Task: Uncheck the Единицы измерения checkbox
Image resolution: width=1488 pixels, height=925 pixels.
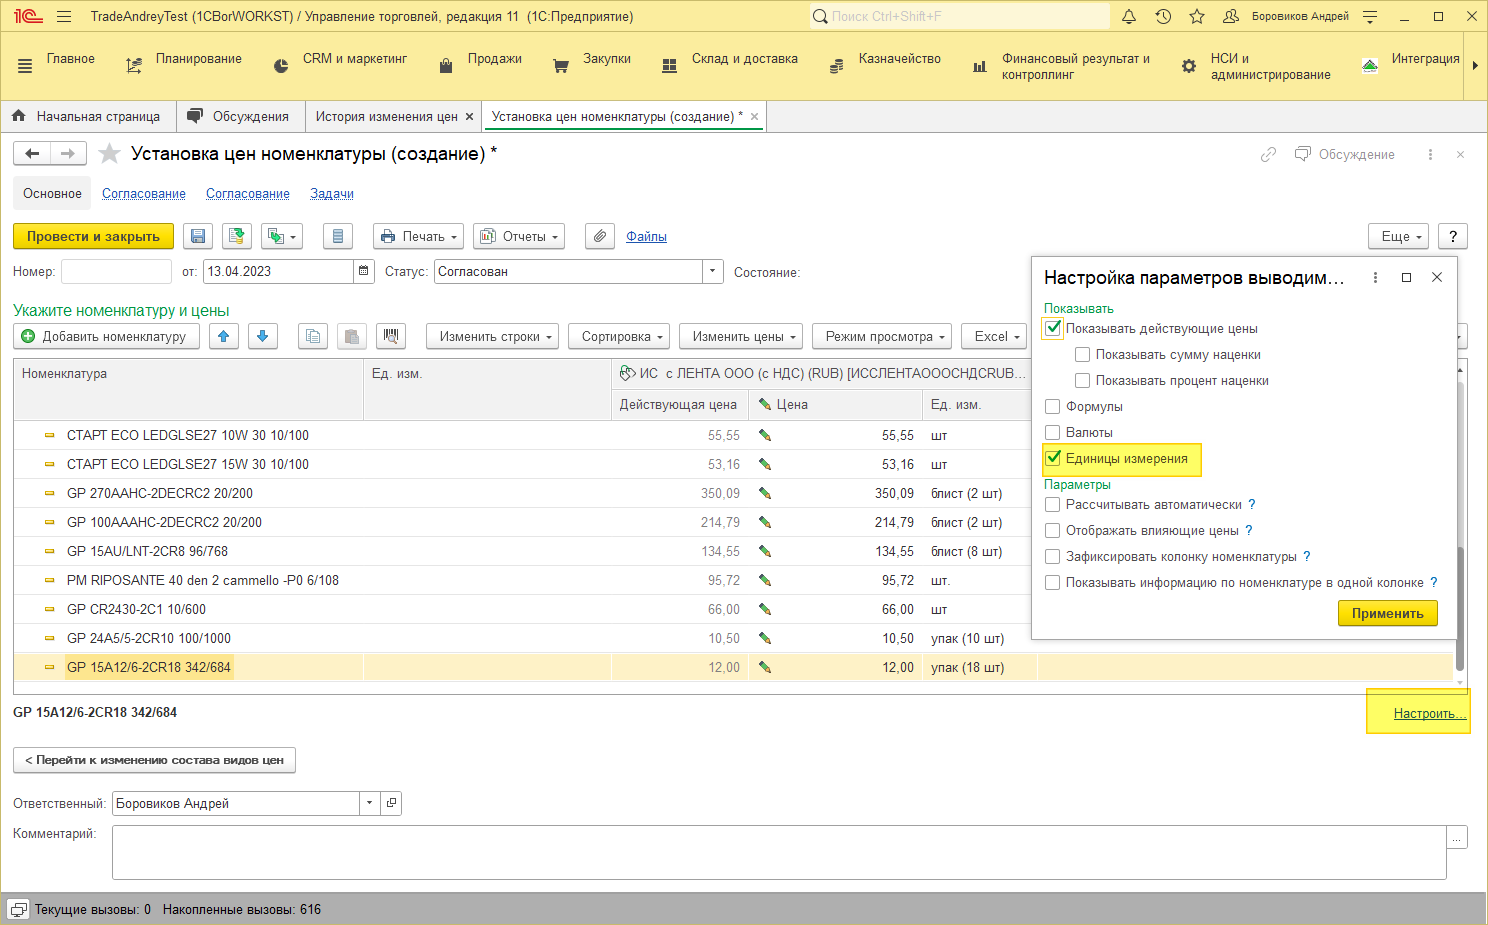Action: pos(1053,458)
